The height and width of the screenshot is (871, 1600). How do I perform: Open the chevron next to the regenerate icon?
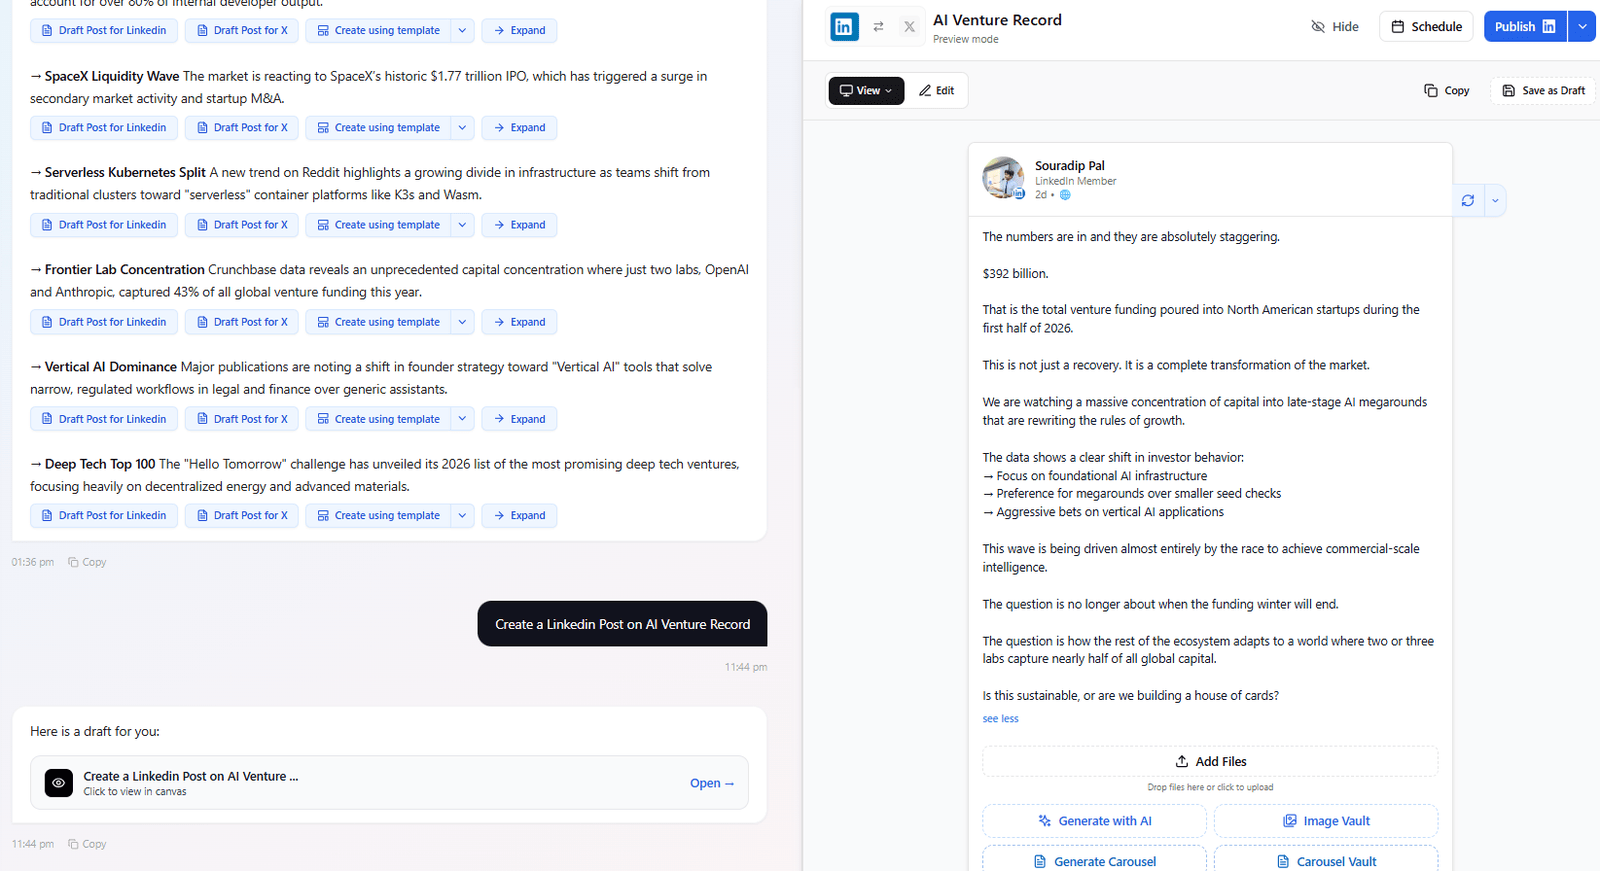pos(1495,200)
